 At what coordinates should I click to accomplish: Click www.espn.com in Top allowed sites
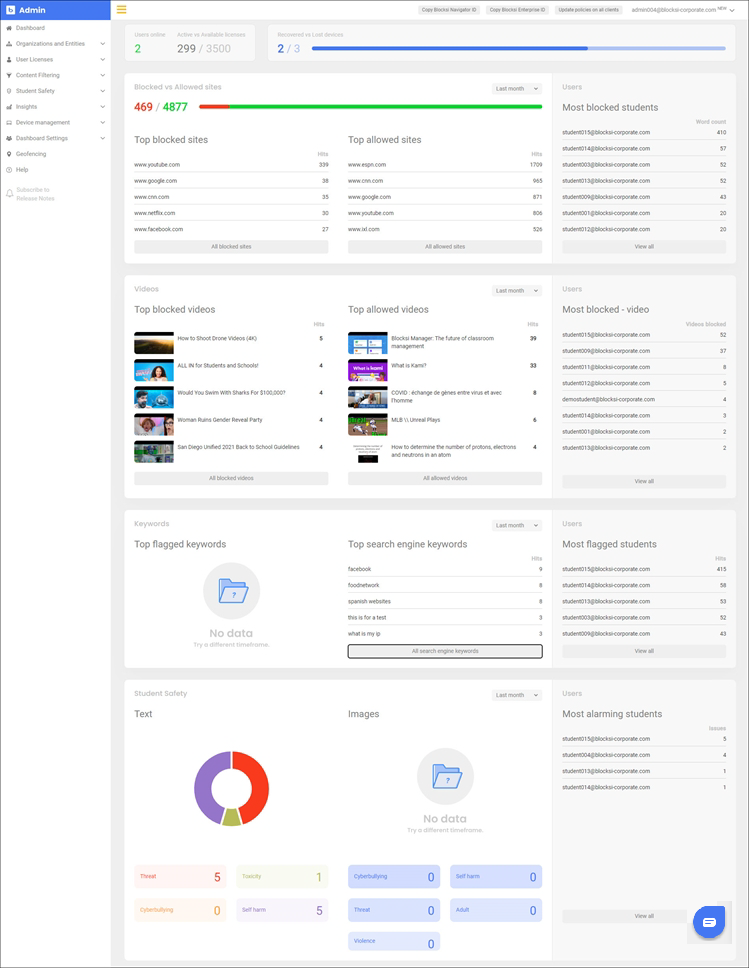tap(367, 165)
